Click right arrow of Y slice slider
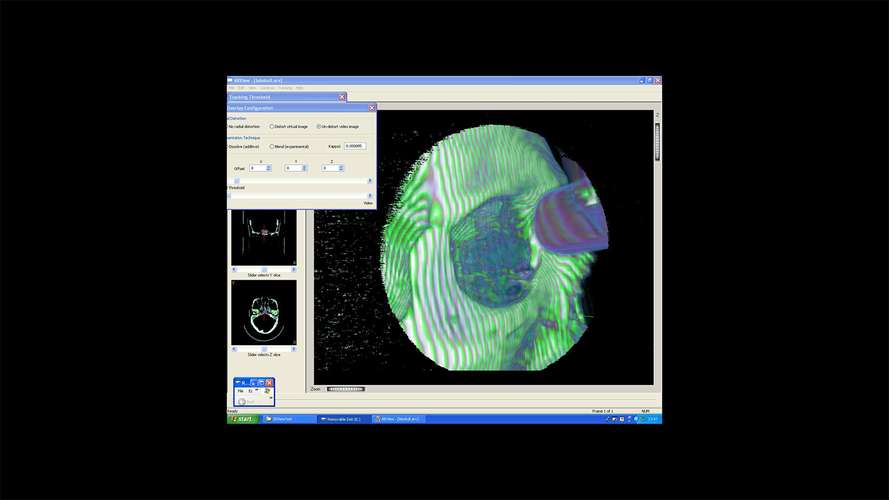Viewport: 889px width, 500px height. click(x=294, y=270)
